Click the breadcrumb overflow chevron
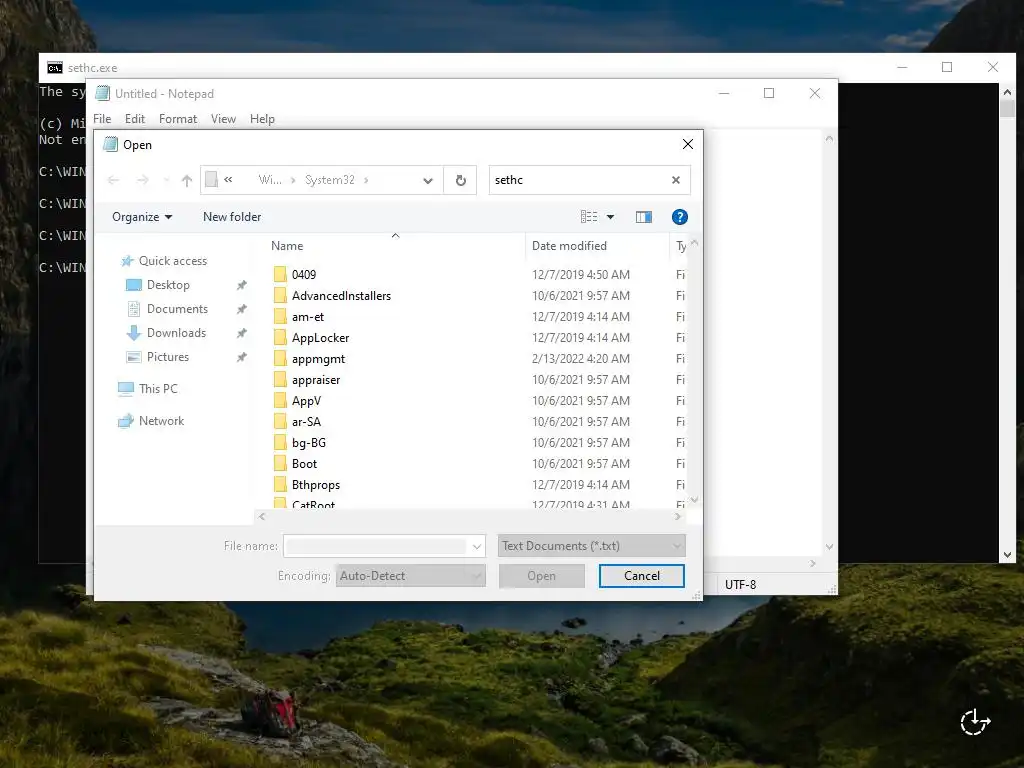Viewport: 1024px width, 768px height. (229, 180)
